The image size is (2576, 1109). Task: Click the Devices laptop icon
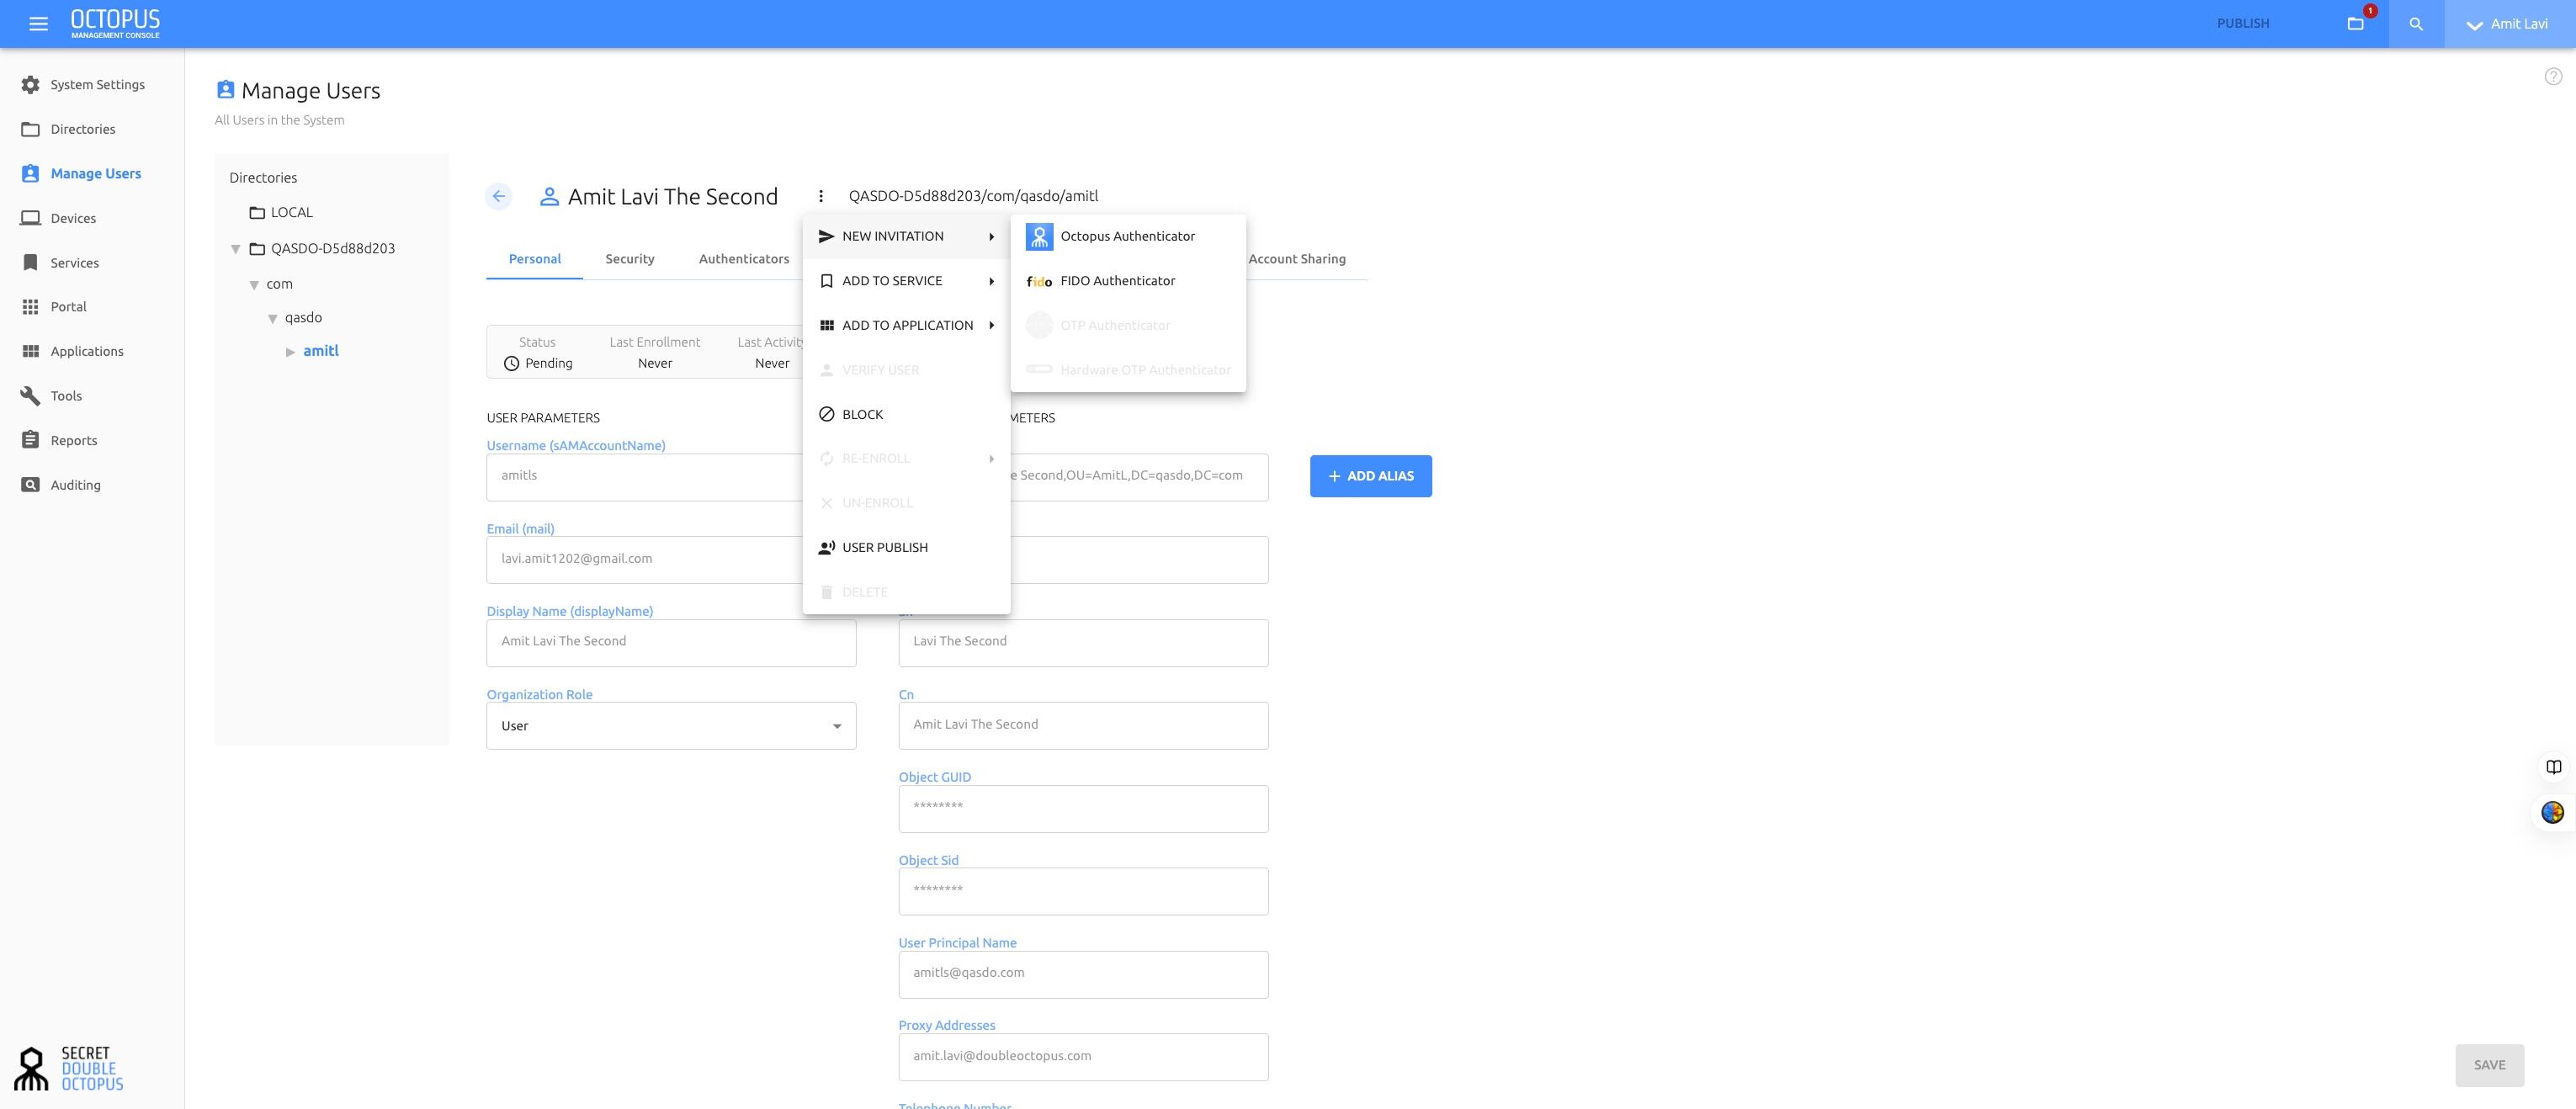[31, 218]
